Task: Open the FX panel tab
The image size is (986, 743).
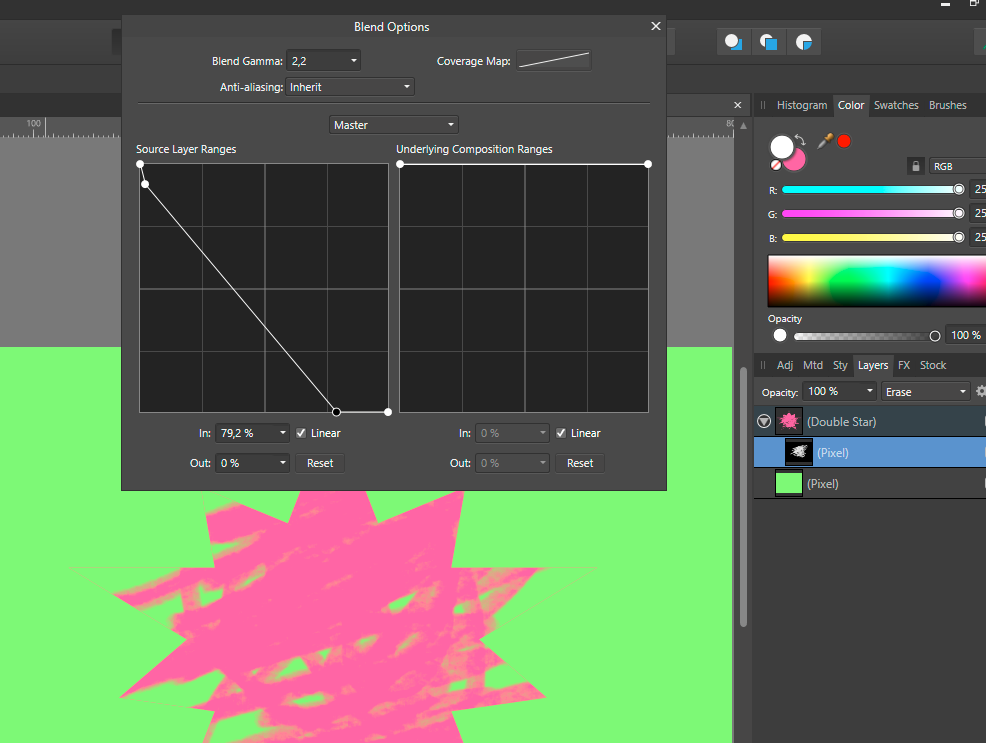Action: tap(904, 365)
